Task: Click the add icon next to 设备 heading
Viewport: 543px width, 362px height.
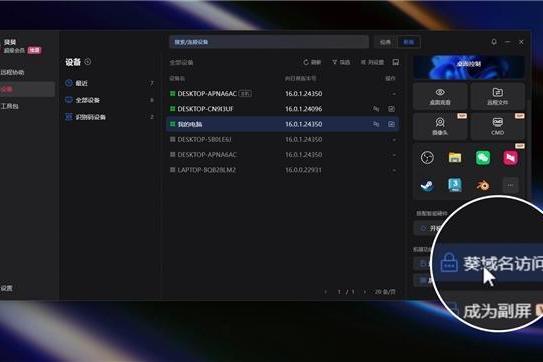Action: (88, 62)
